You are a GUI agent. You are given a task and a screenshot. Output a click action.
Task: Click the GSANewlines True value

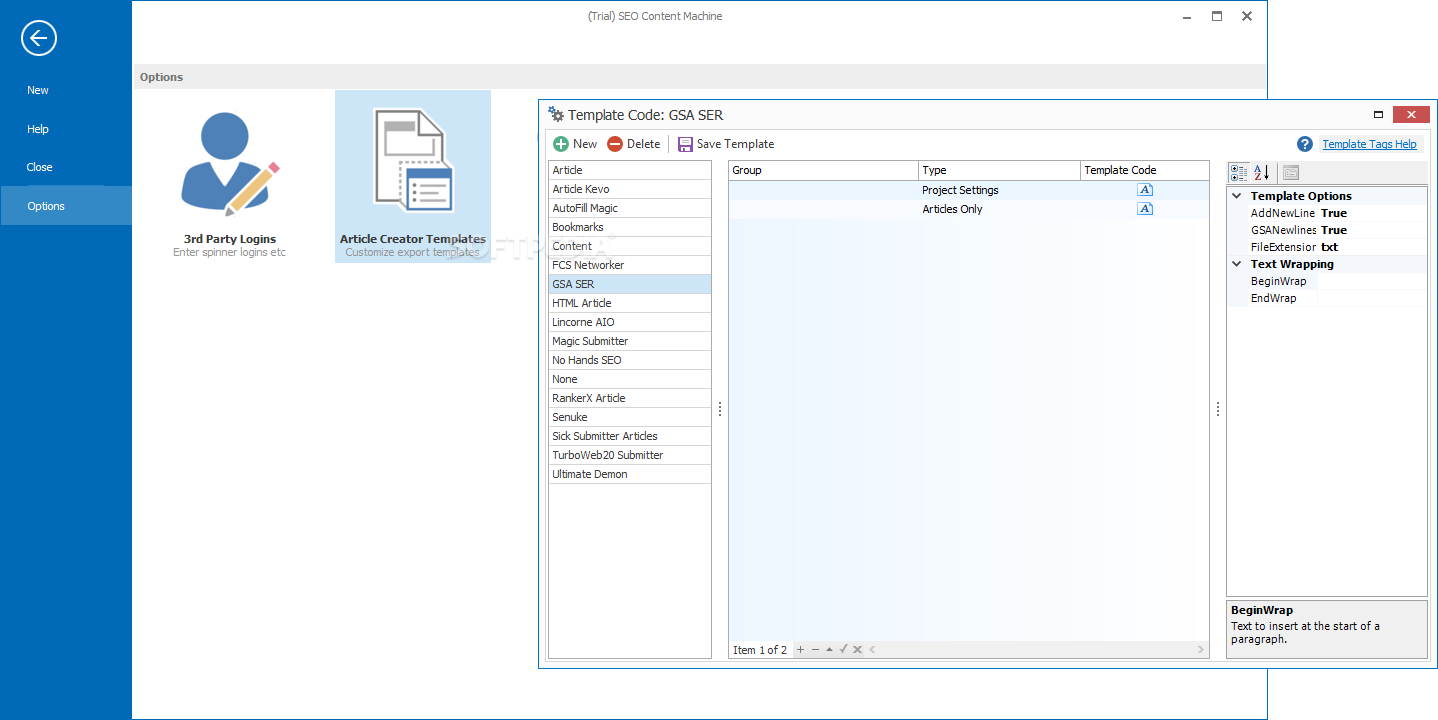tap(1372, 230)
